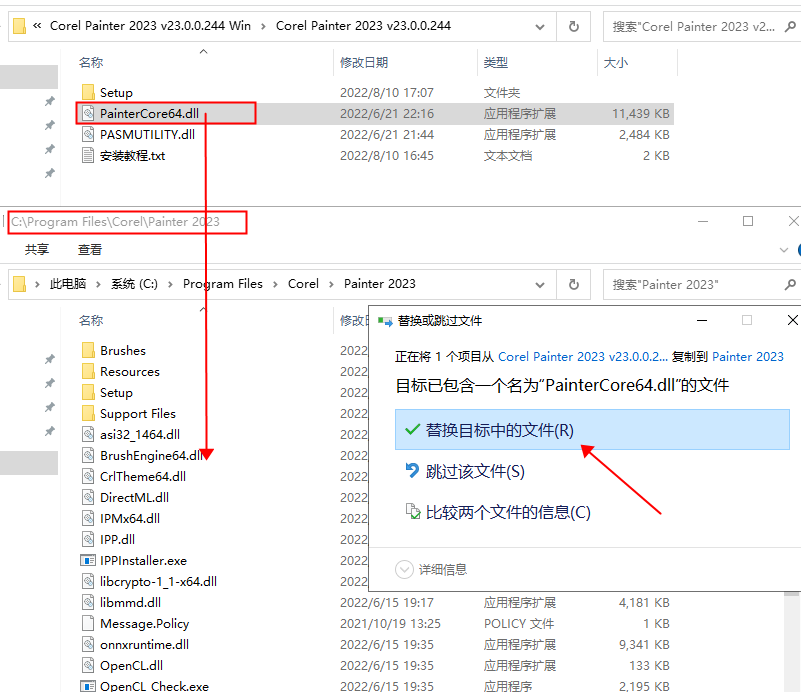Click 比较两个文件的信息(C) option
The width and height of the screenshot is (801, 692).
tap(508, 512)
